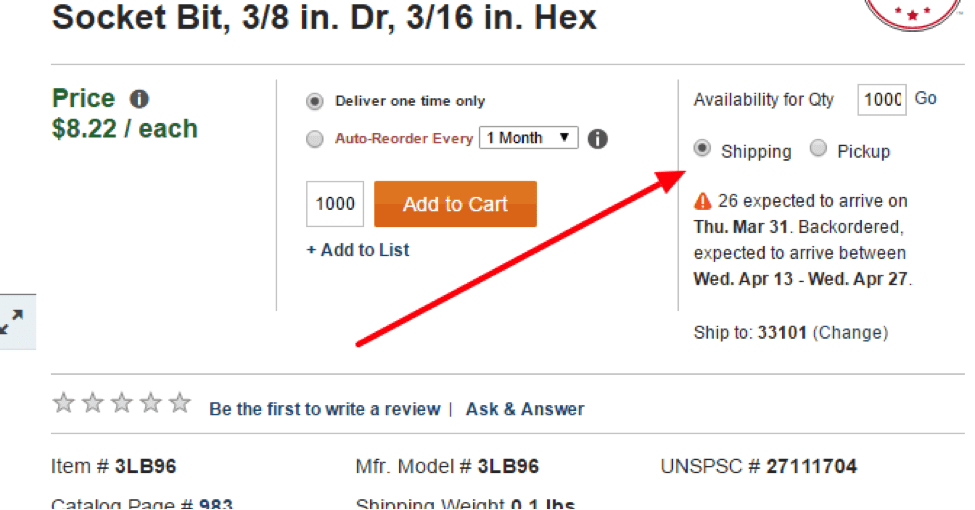The height and width of the screenshot is (510, 975).
Task: Click the red star badge logo
Action: coord(913,14)
